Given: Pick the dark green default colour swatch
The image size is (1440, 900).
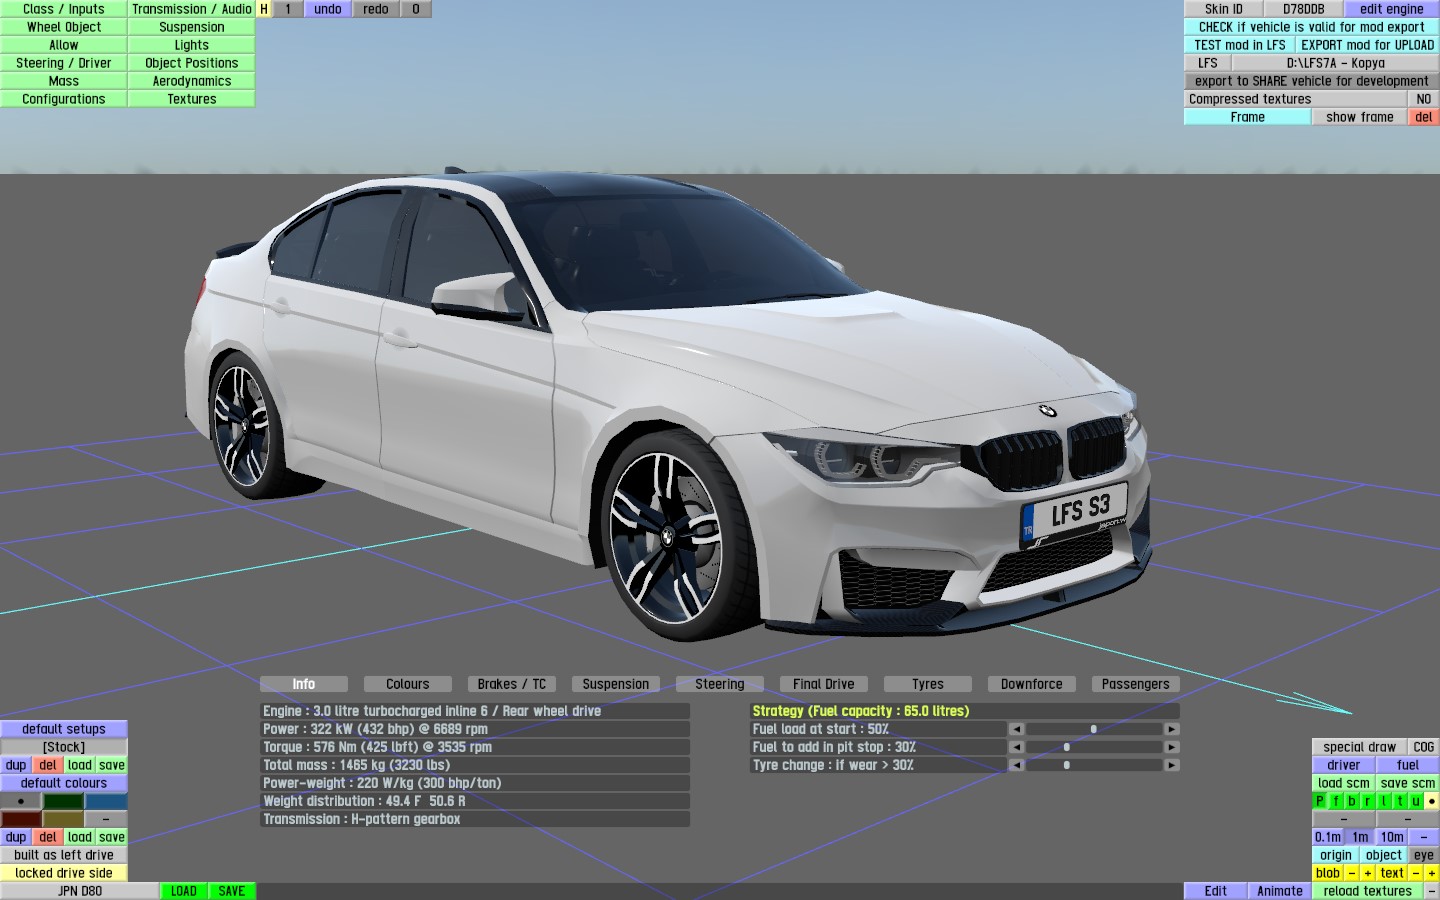Looking at the screenshot, I should [x=63, y=801].
